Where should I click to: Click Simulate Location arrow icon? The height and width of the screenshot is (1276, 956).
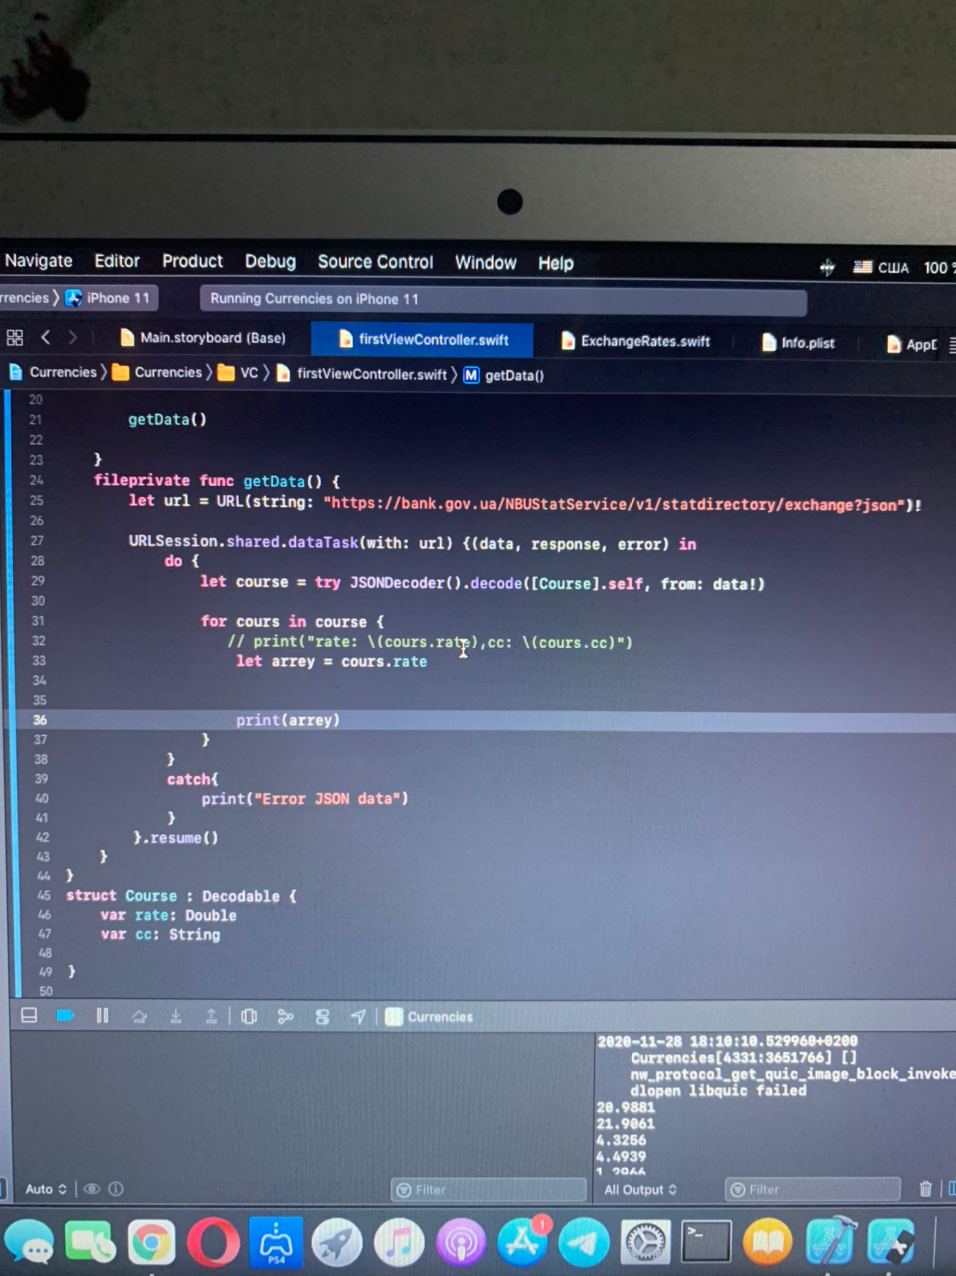pyautogui.click(x=358, y=1017)
